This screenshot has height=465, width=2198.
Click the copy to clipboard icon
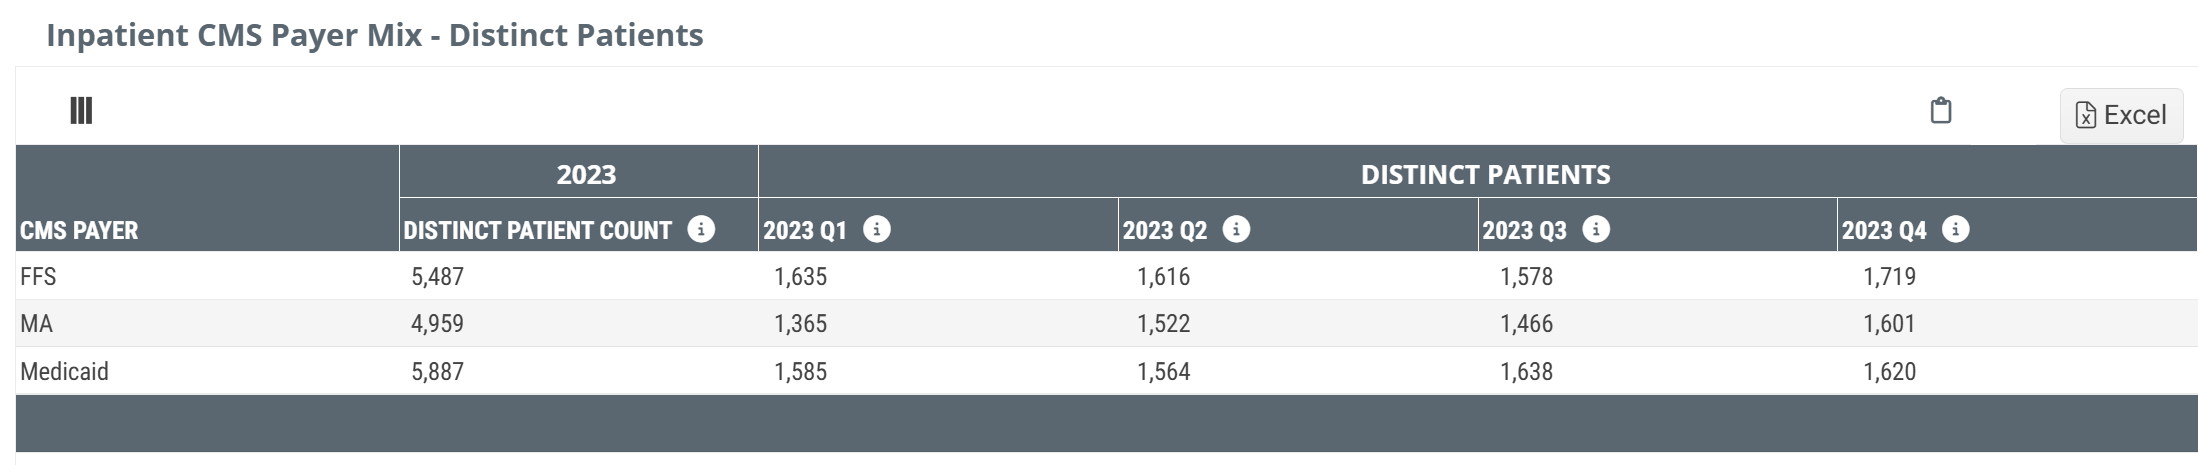(x=1940, y=111)
